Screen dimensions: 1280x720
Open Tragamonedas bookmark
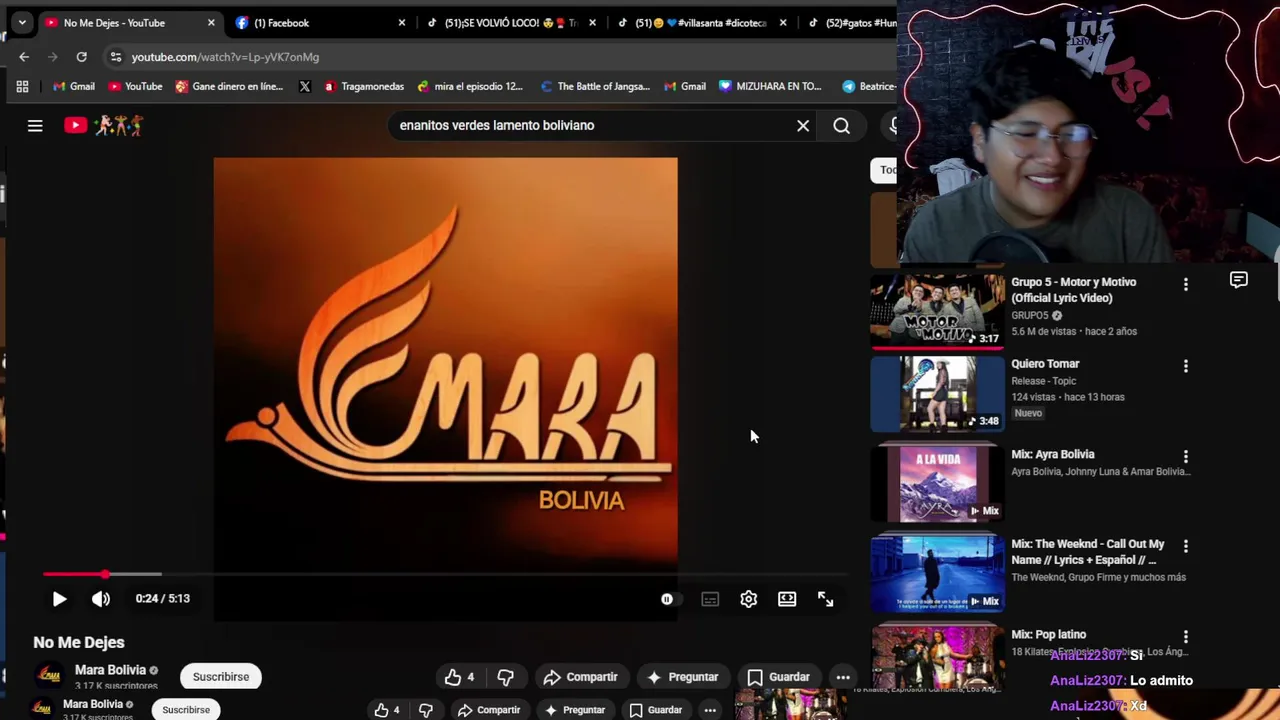tap(364, 87)
